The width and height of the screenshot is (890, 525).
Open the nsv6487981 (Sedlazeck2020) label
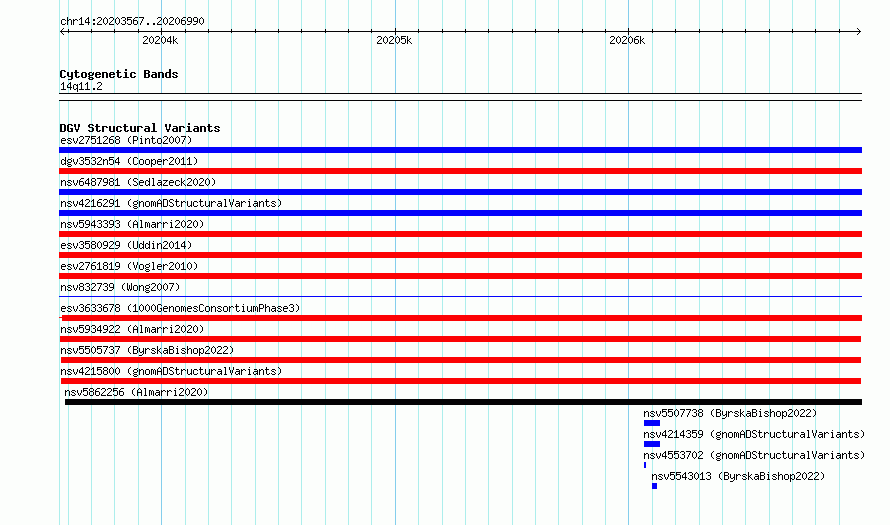point(138,182)
